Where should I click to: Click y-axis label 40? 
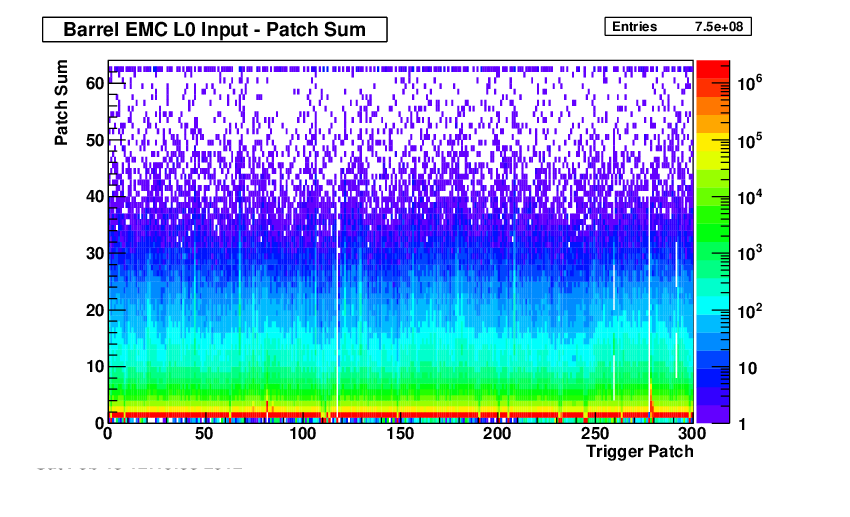[x=95, y=196]
